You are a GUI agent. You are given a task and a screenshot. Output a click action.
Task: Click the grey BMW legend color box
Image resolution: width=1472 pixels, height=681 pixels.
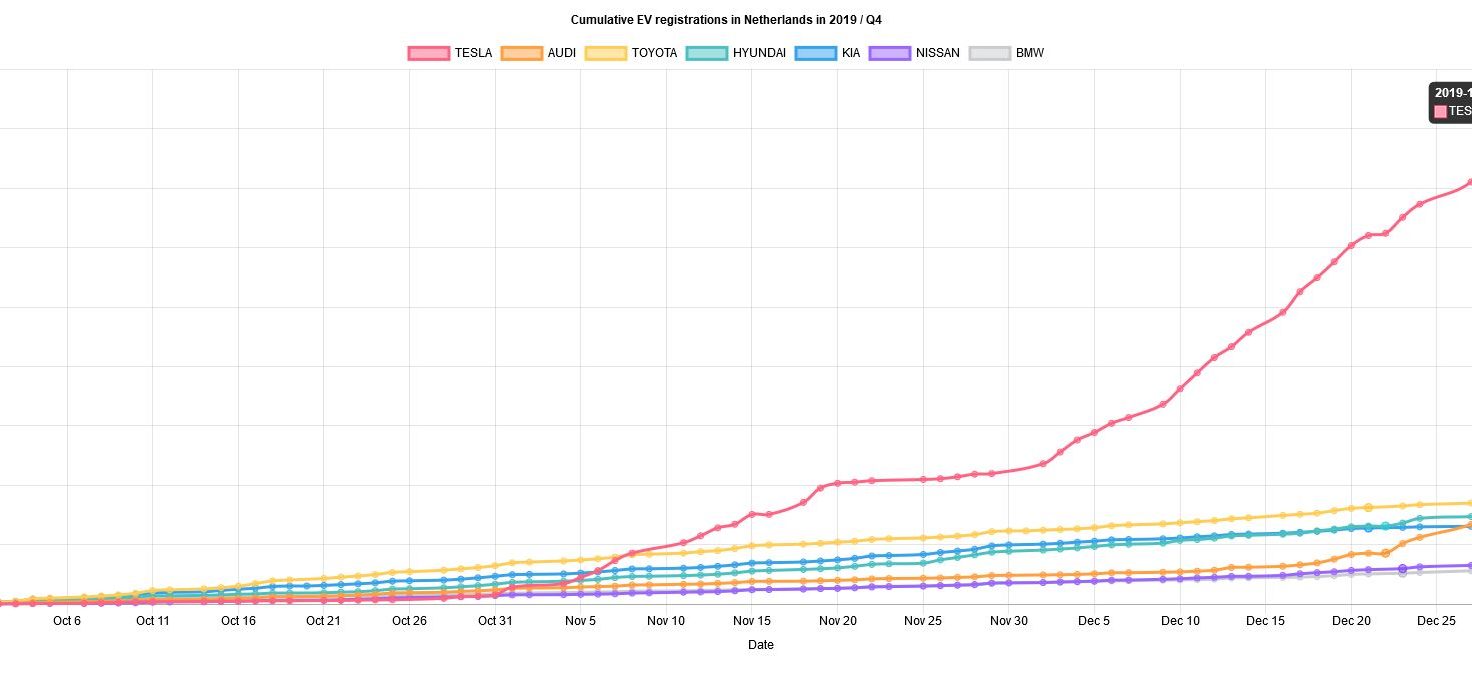click(990, 53)
